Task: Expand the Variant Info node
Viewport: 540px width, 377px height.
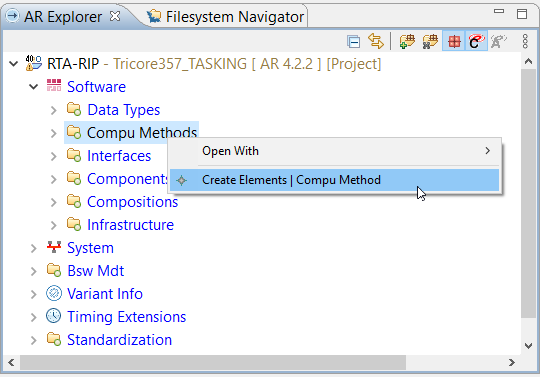Action: [x=33, y=294]
